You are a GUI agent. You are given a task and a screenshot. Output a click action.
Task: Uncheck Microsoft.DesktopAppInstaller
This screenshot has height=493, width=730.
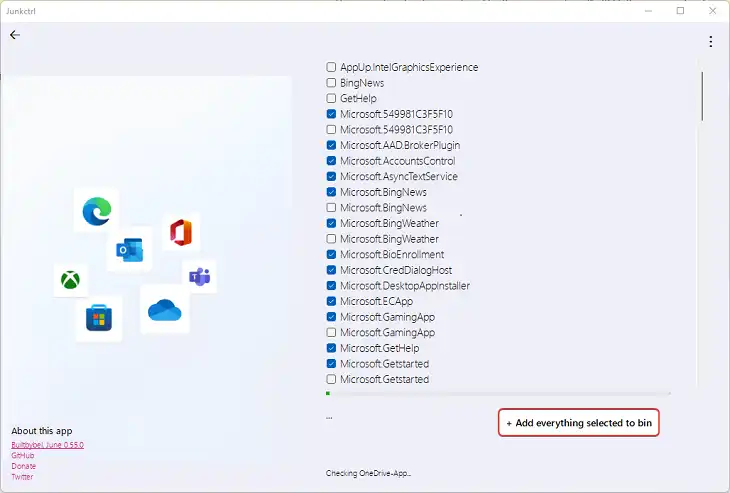pos(331,285)
